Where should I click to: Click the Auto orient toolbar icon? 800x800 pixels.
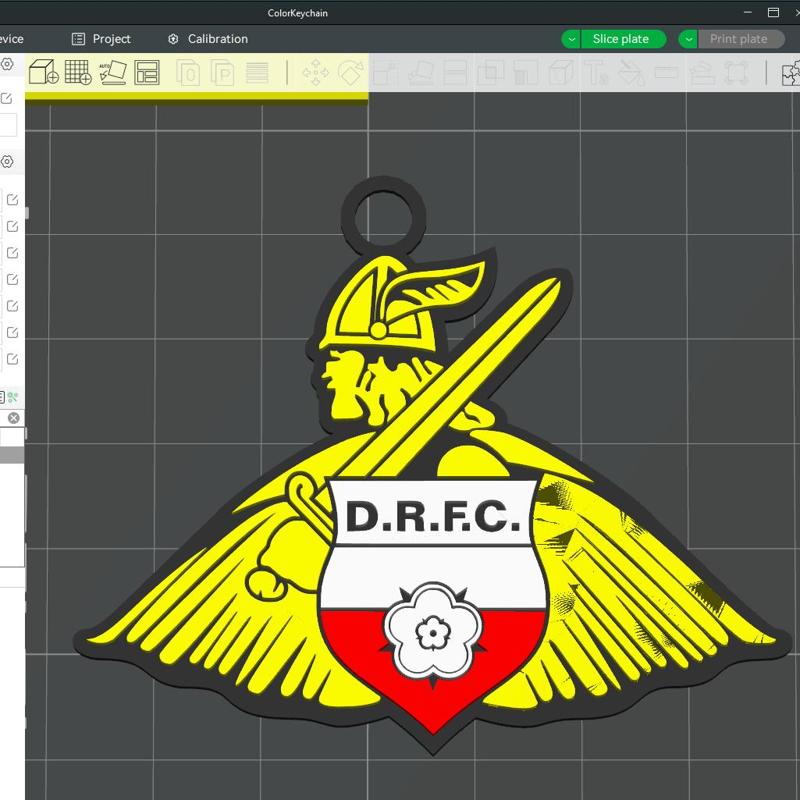coord(113,72)
